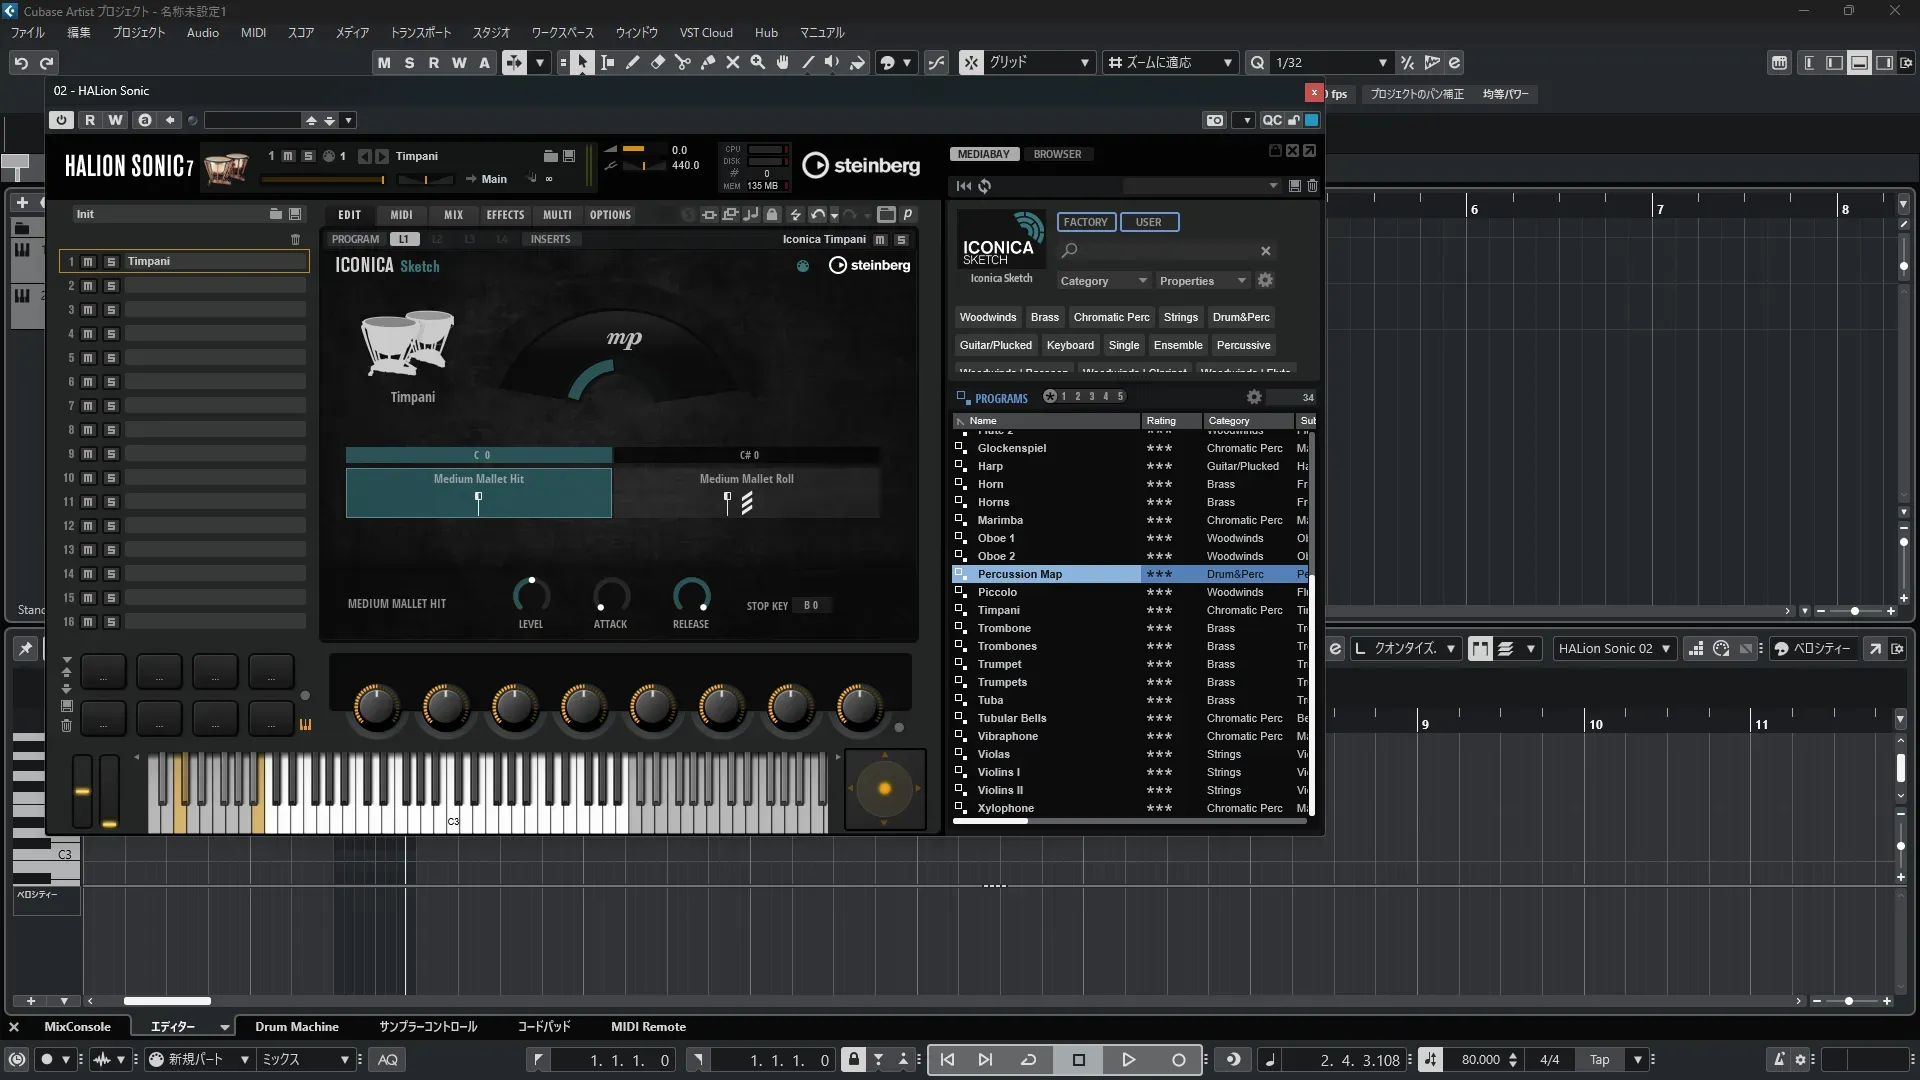Viewport: 1920px width, 1080px height.
Task: Click the Record button in transport
Action: 1178,1060
